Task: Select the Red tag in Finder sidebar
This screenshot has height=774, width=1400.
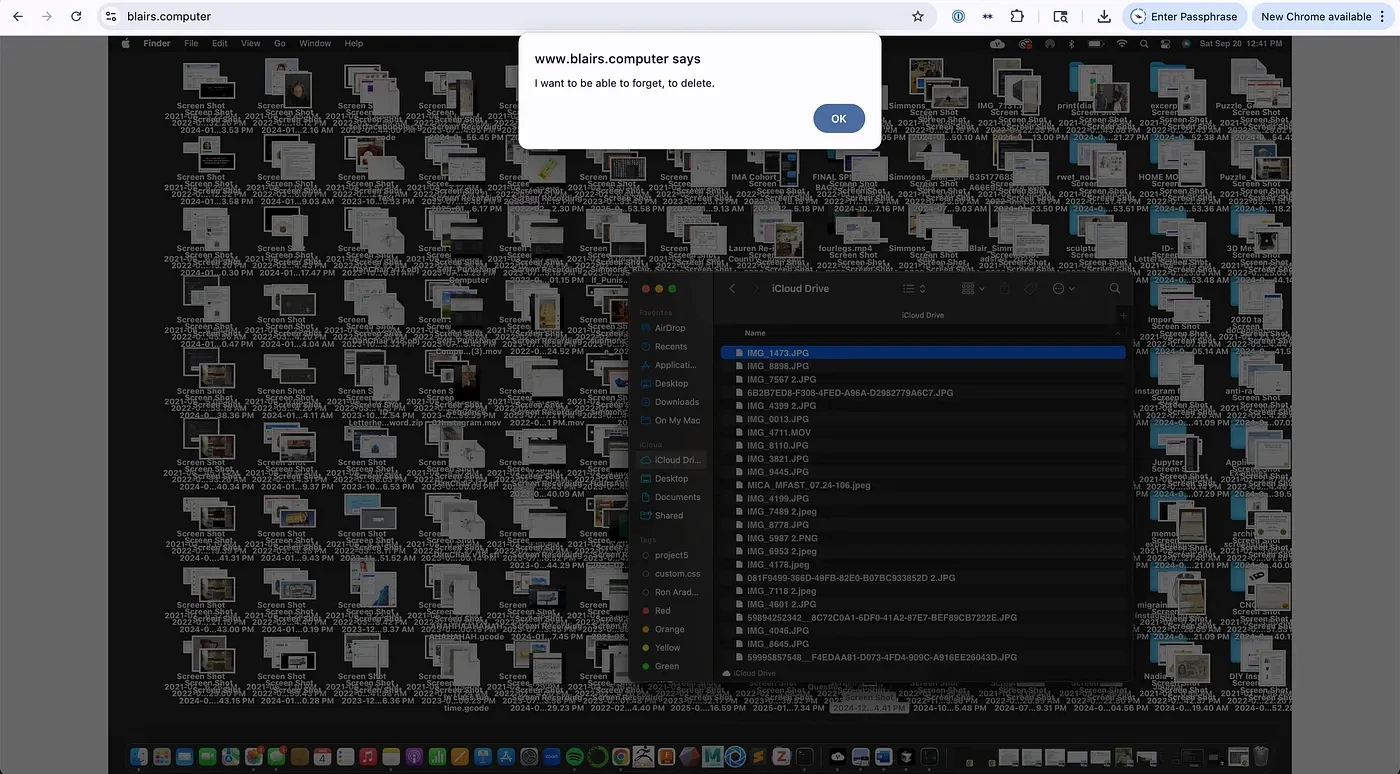Action: coord(662,611)
